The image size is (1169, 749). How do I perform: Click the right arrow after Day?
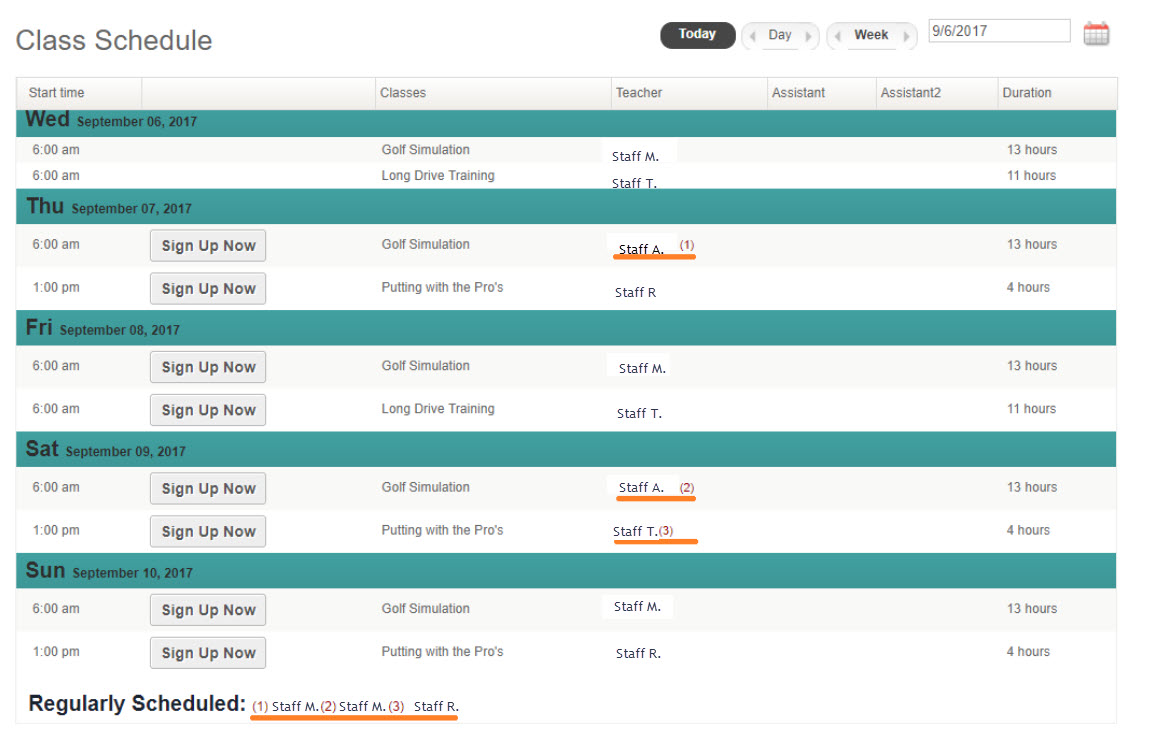[810, 35]
